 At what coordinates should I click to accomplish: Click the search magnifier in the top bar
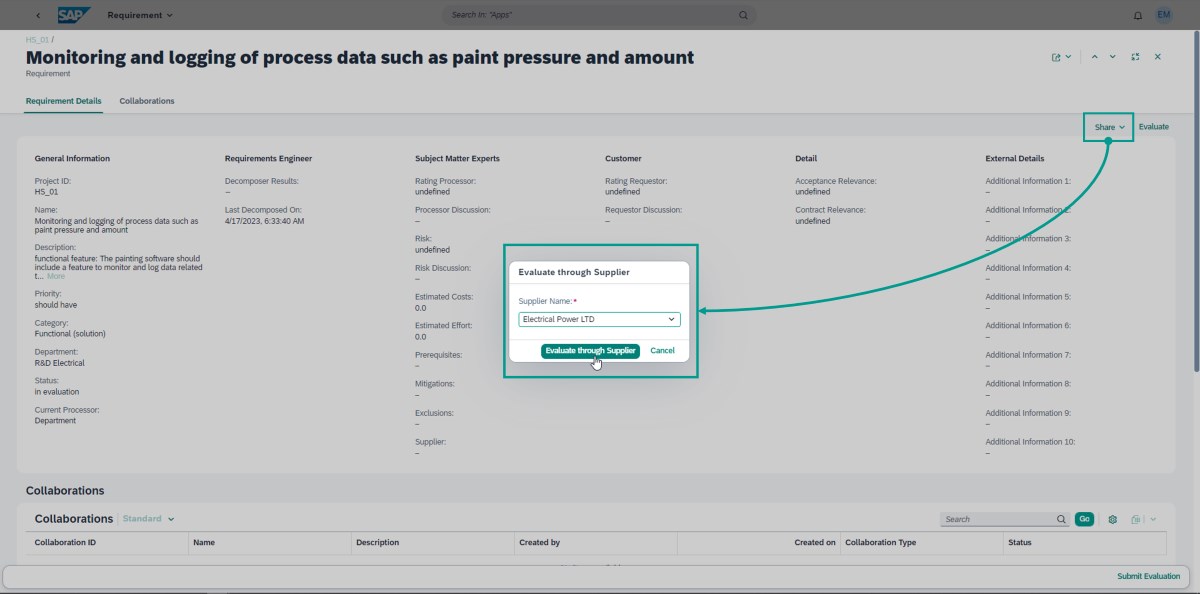pos(743,15)
